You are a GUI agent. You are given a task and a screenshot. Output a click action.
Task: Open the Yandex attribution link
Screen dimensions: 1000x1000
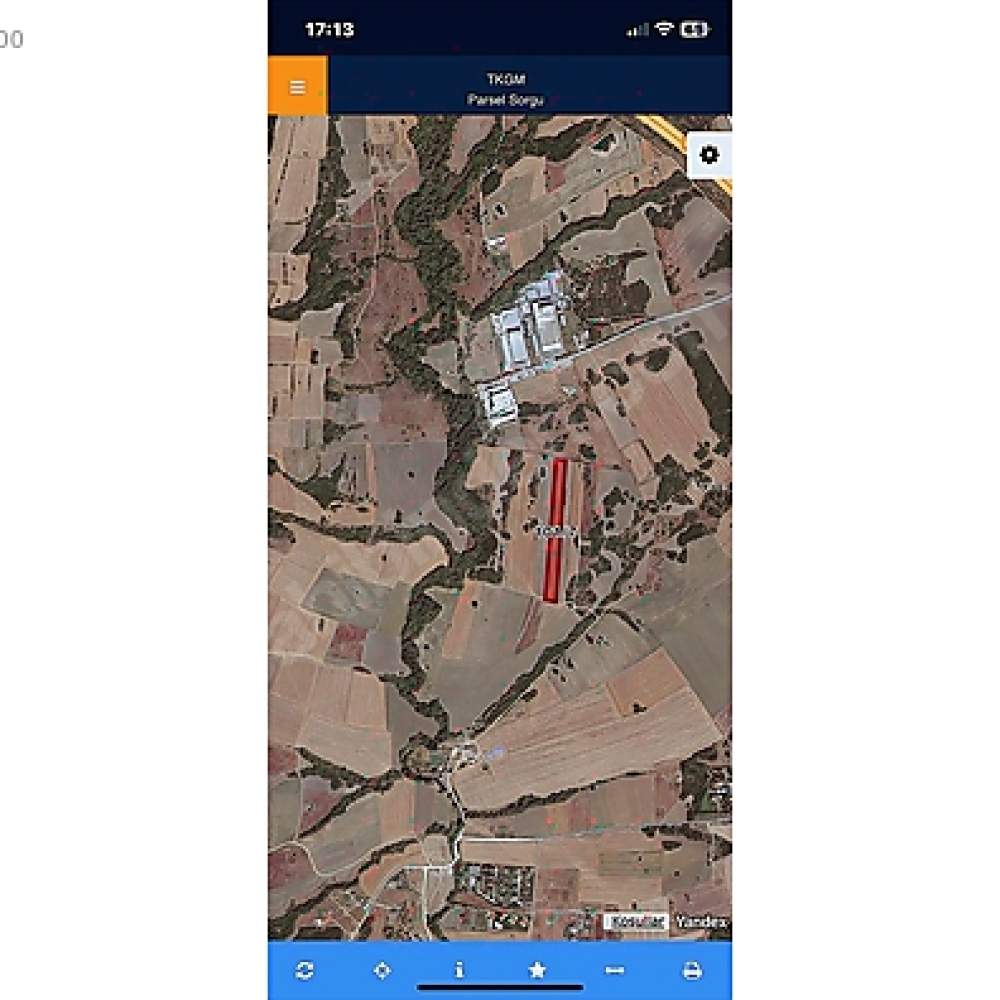(700, 922)
